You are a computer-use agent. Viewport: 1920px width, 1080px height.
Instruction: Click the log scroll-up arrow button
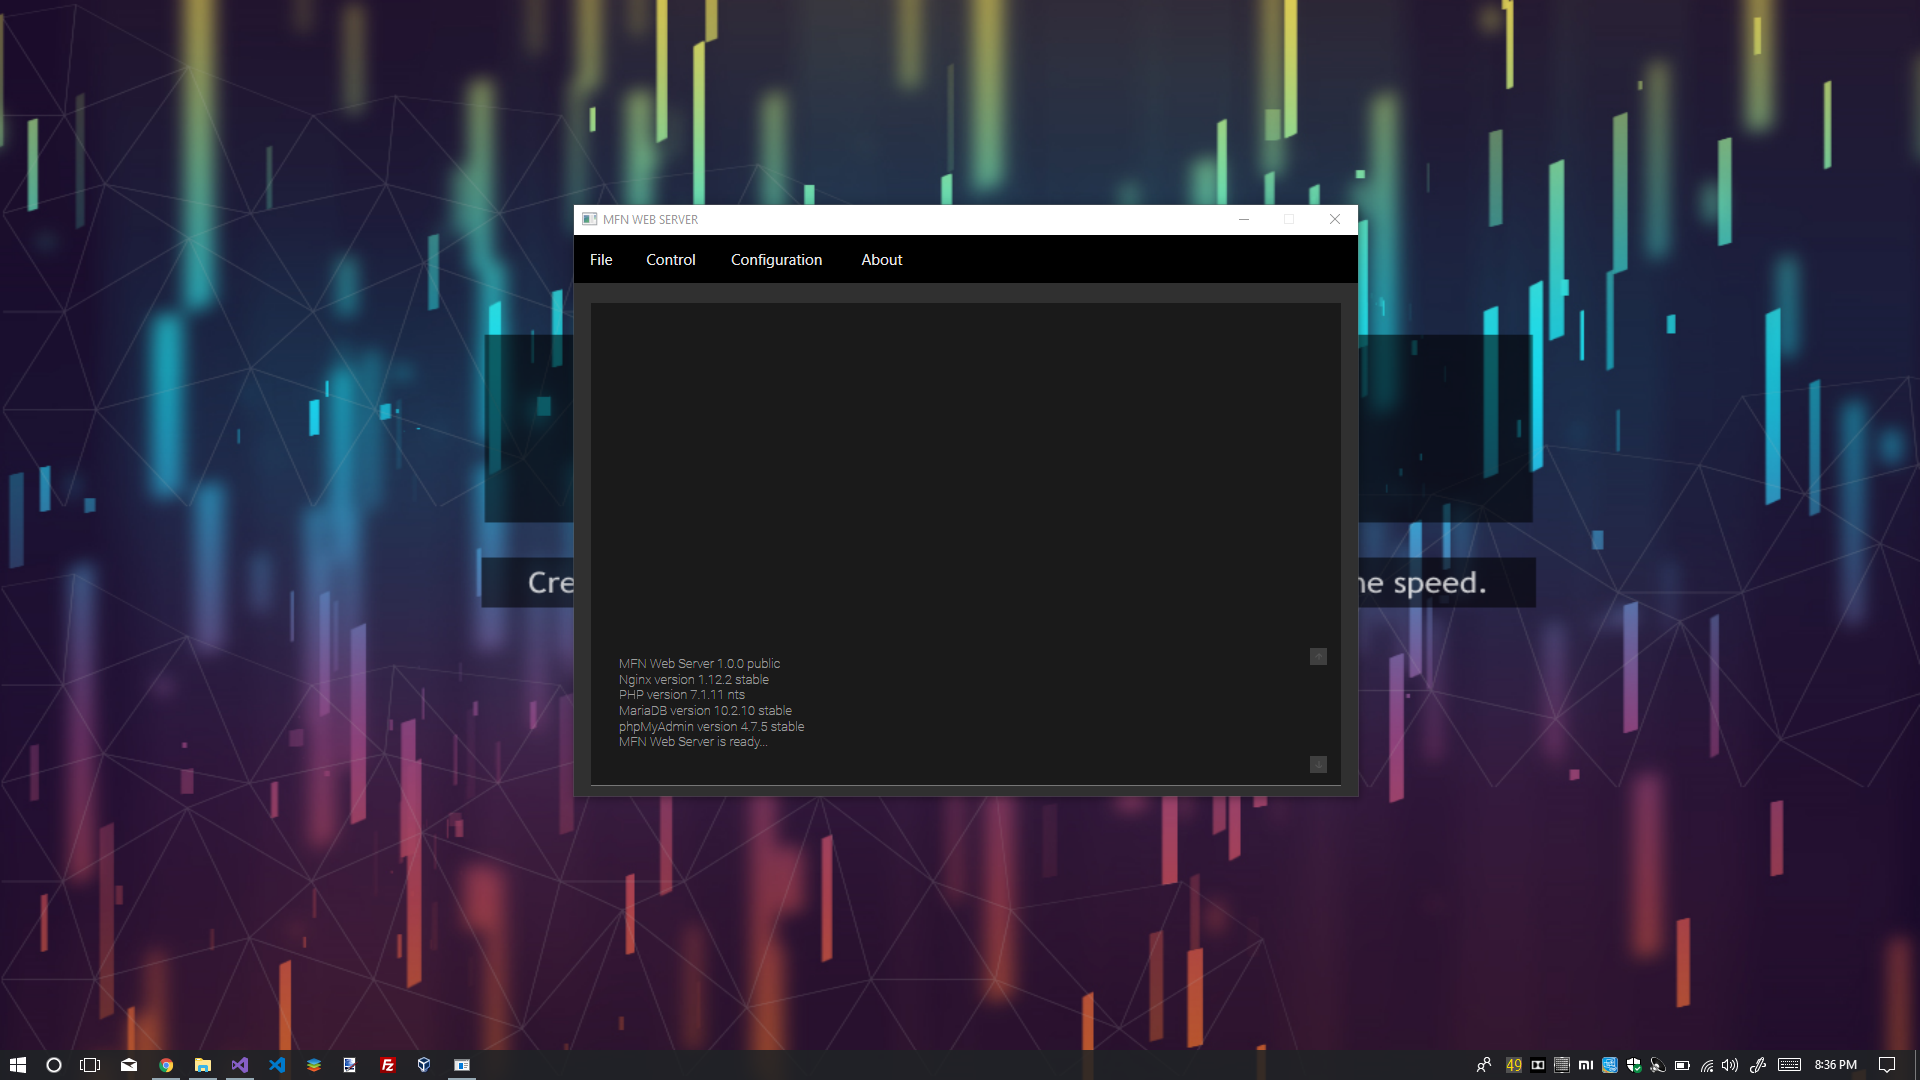[x=1318, y=657]
